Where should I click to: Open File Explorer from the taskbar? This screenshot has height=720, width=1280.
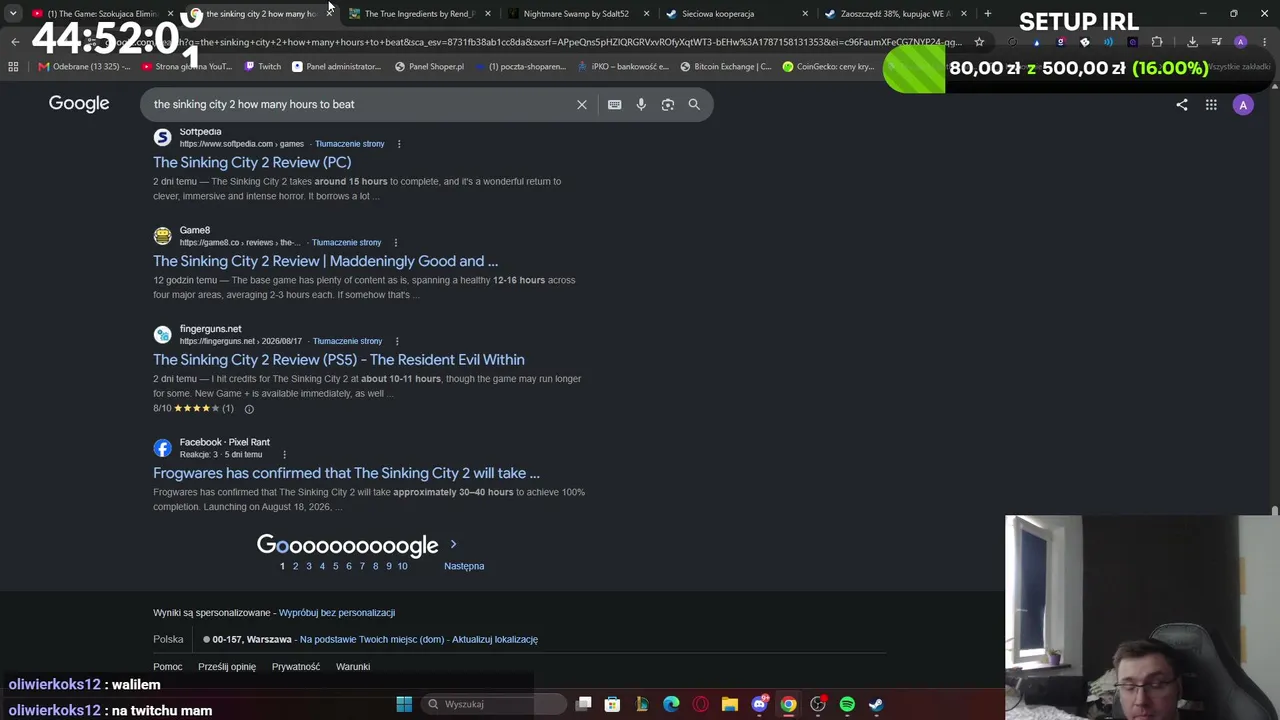click(730, 704)
